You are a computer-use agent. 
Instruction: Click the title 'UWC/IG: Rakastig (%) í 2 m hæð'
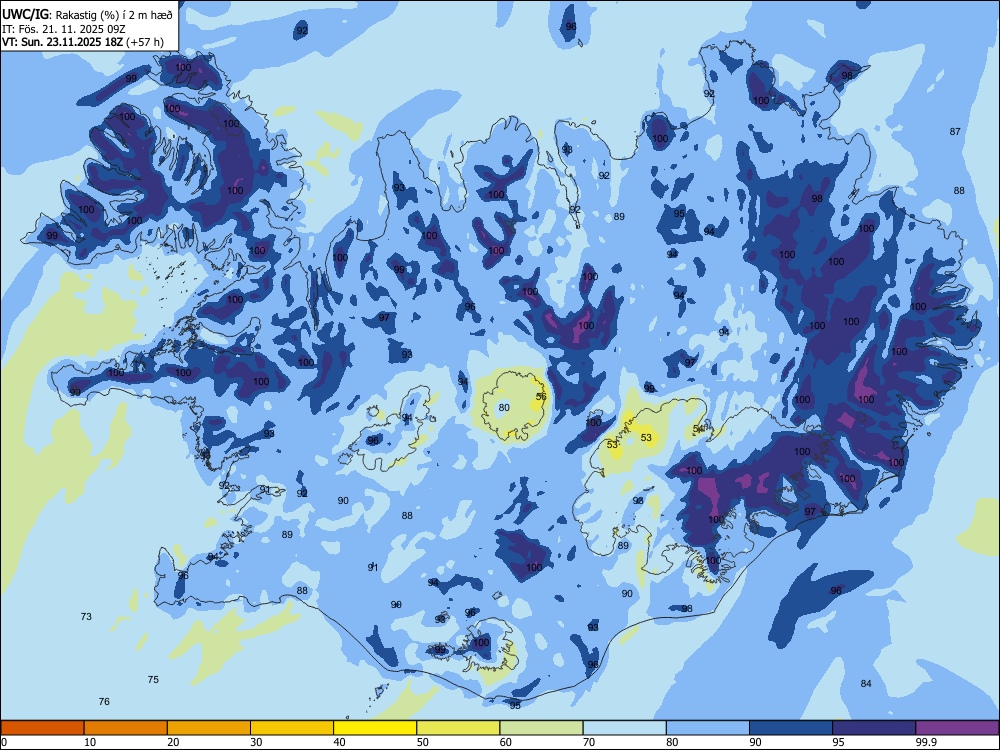[x=87, y=15]
